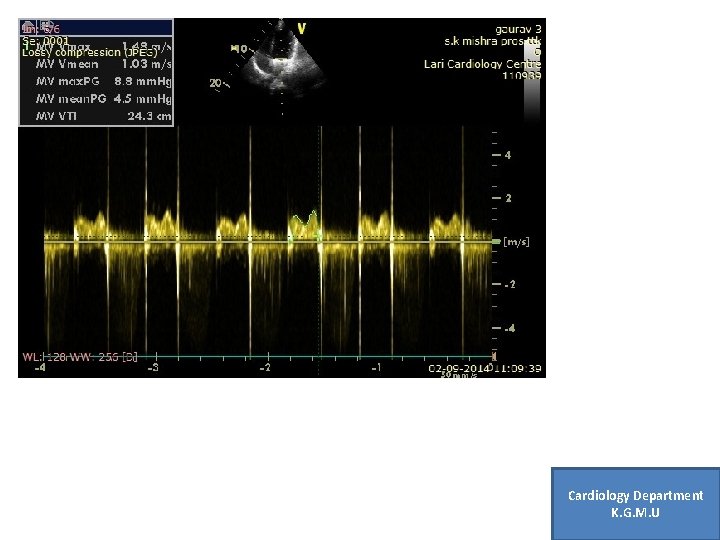720x540 pixels.
Task: Click the time axis label -3
Action: click(153, 367)
